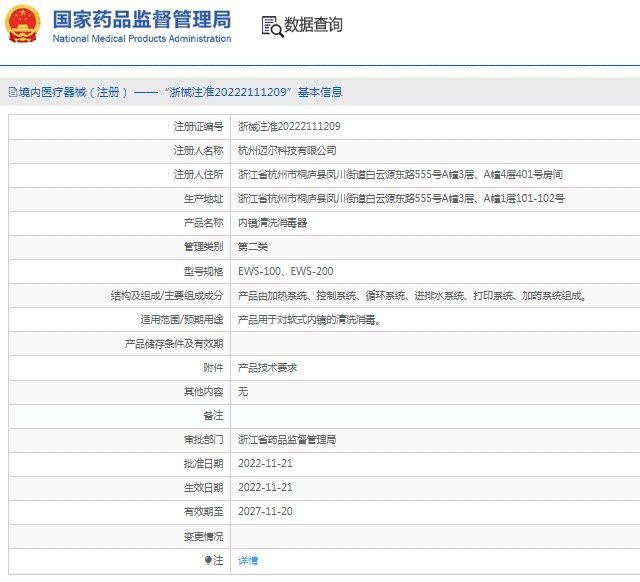Click the structure composition description text
Screen dimensions: 640x582
point(412,295)
